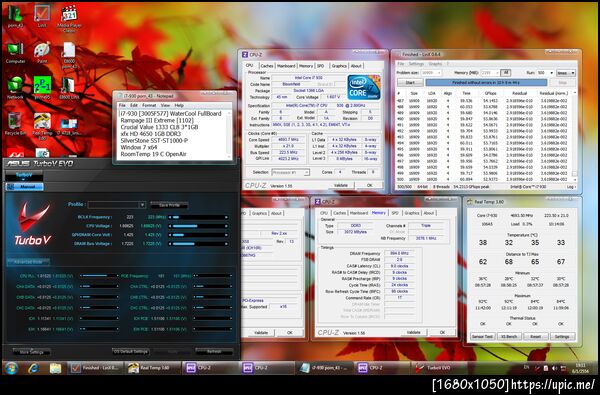Adjust the DRAM Bus Voltage slider in TurboV
Screen dimensions: 600x395
198,243
